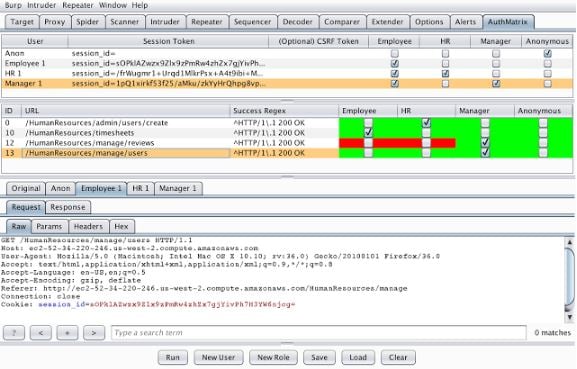This screenshot has width=577, height=369.
Task: Switch to the Repeater tab
Action: point(207,22)
